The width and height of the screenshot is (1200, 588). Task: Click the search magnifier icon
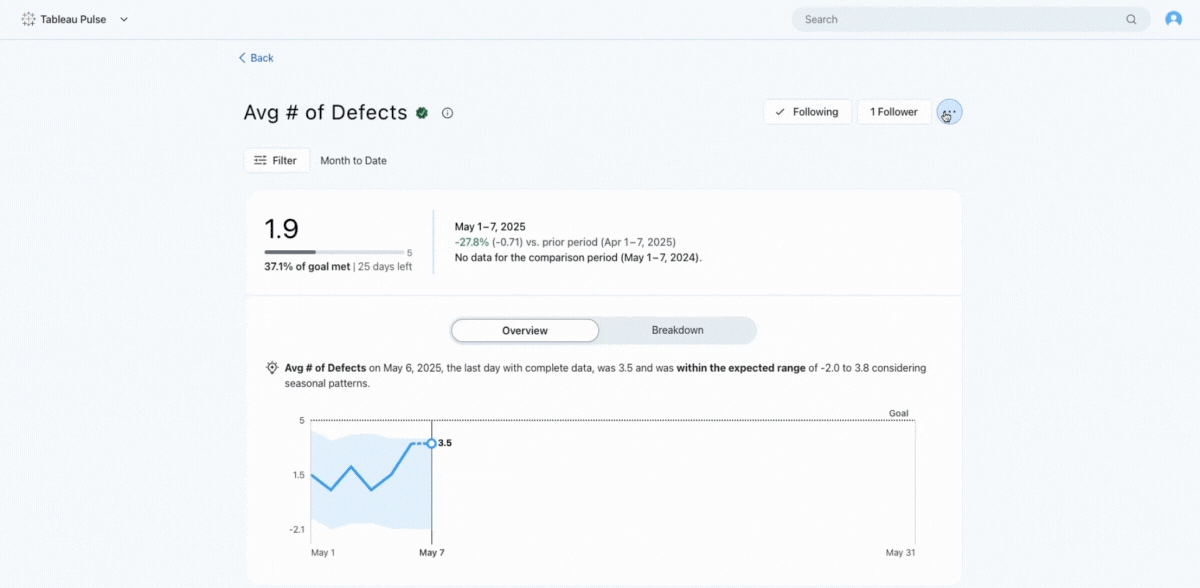(1131, 19)
